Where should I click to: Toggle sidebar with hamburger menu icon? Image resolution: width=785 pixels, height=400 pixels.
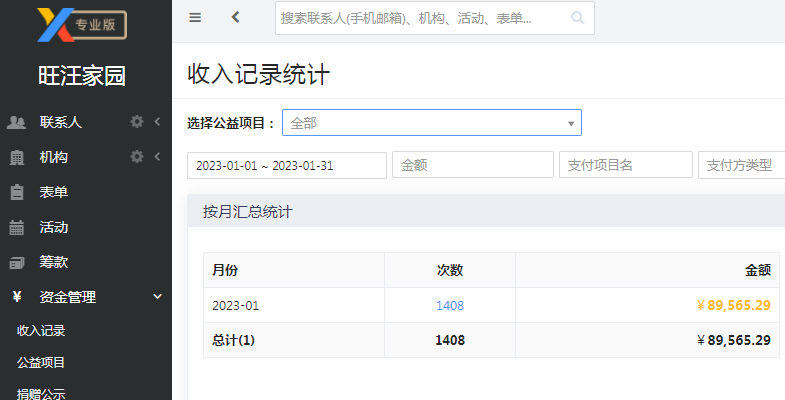195,18
